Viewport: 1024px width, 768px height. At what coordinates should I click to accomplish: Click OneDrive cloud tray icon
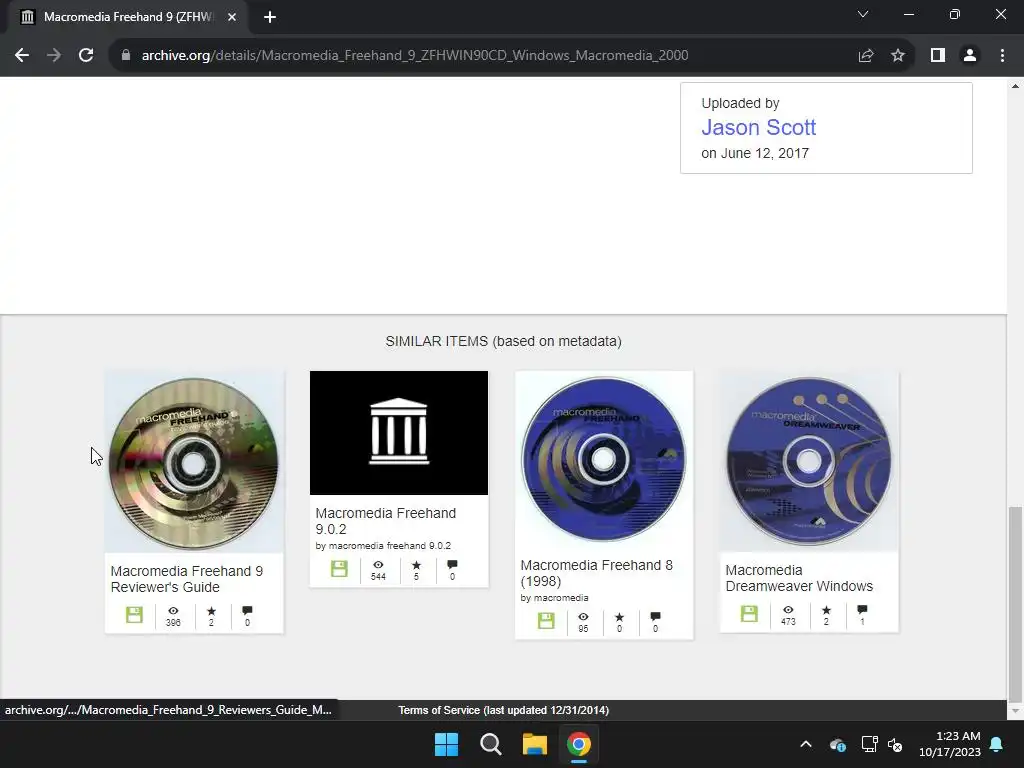coord(838,744)
